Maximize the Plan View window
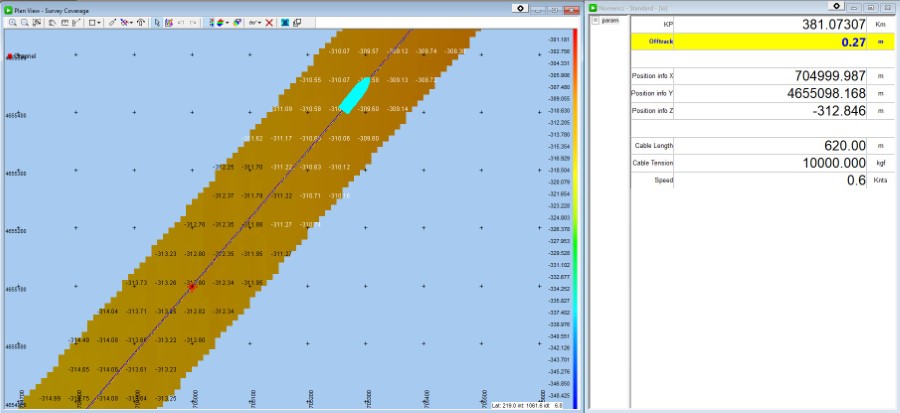This screenshot has height=413, width=900. pyautogui.click(x=554, y=10)
